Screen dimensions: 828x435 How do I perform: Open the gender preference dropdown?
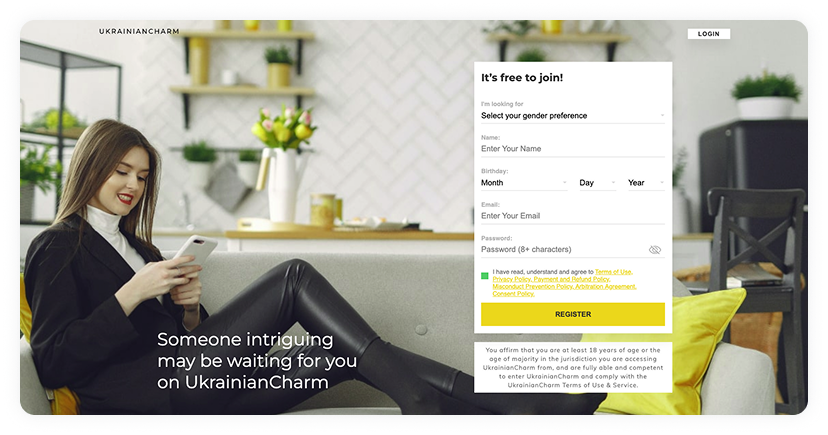572,116
